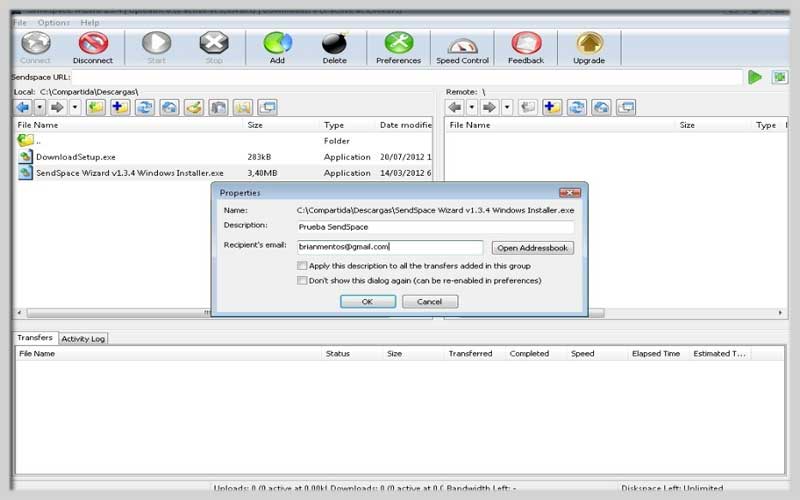Click the yellow picture icon in Local toolbar
The image size is (800, 500).
tap(243, 107)
